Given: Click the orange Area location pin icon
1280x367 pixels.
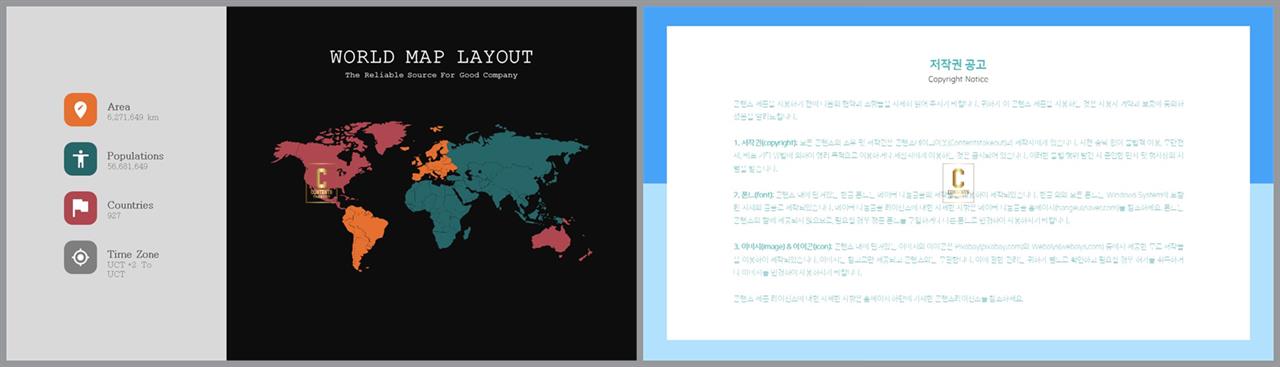Looking at the screenshot, I should pyautogui.click(x=80, y=109).
